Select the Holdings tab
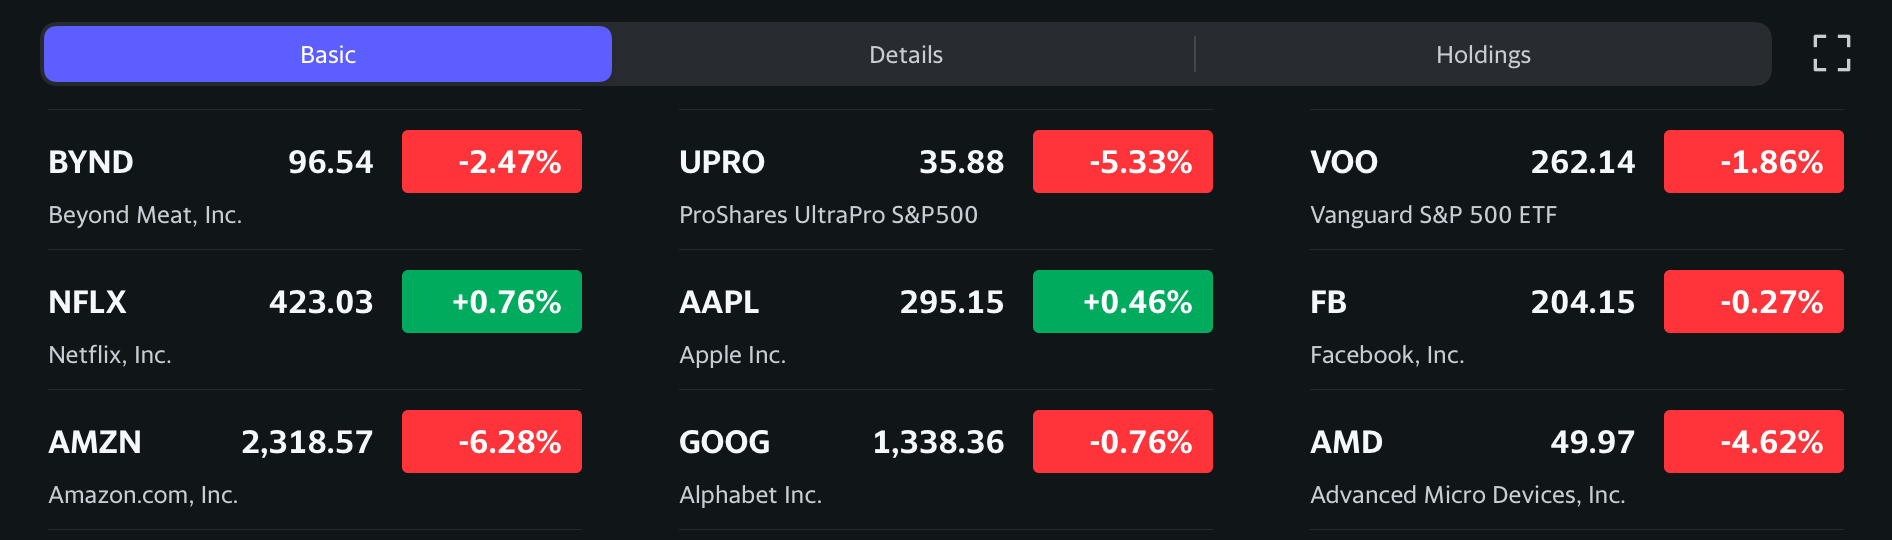Viewport: 1892px width, 540px height. 1483,54
